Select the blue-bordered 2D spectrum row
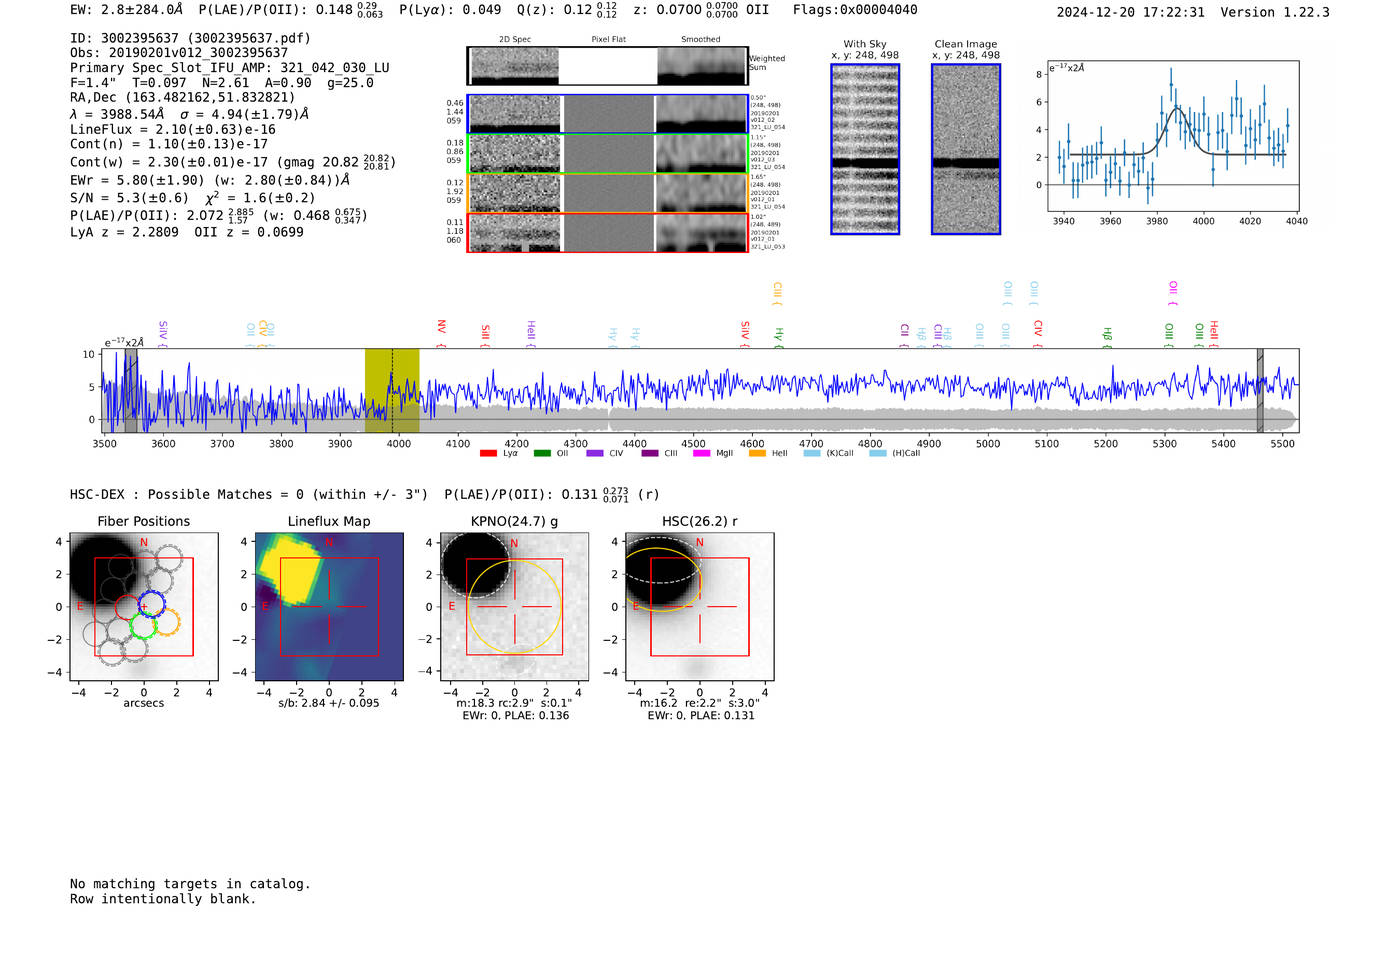The image size is (1400, 953). (607, 114)
